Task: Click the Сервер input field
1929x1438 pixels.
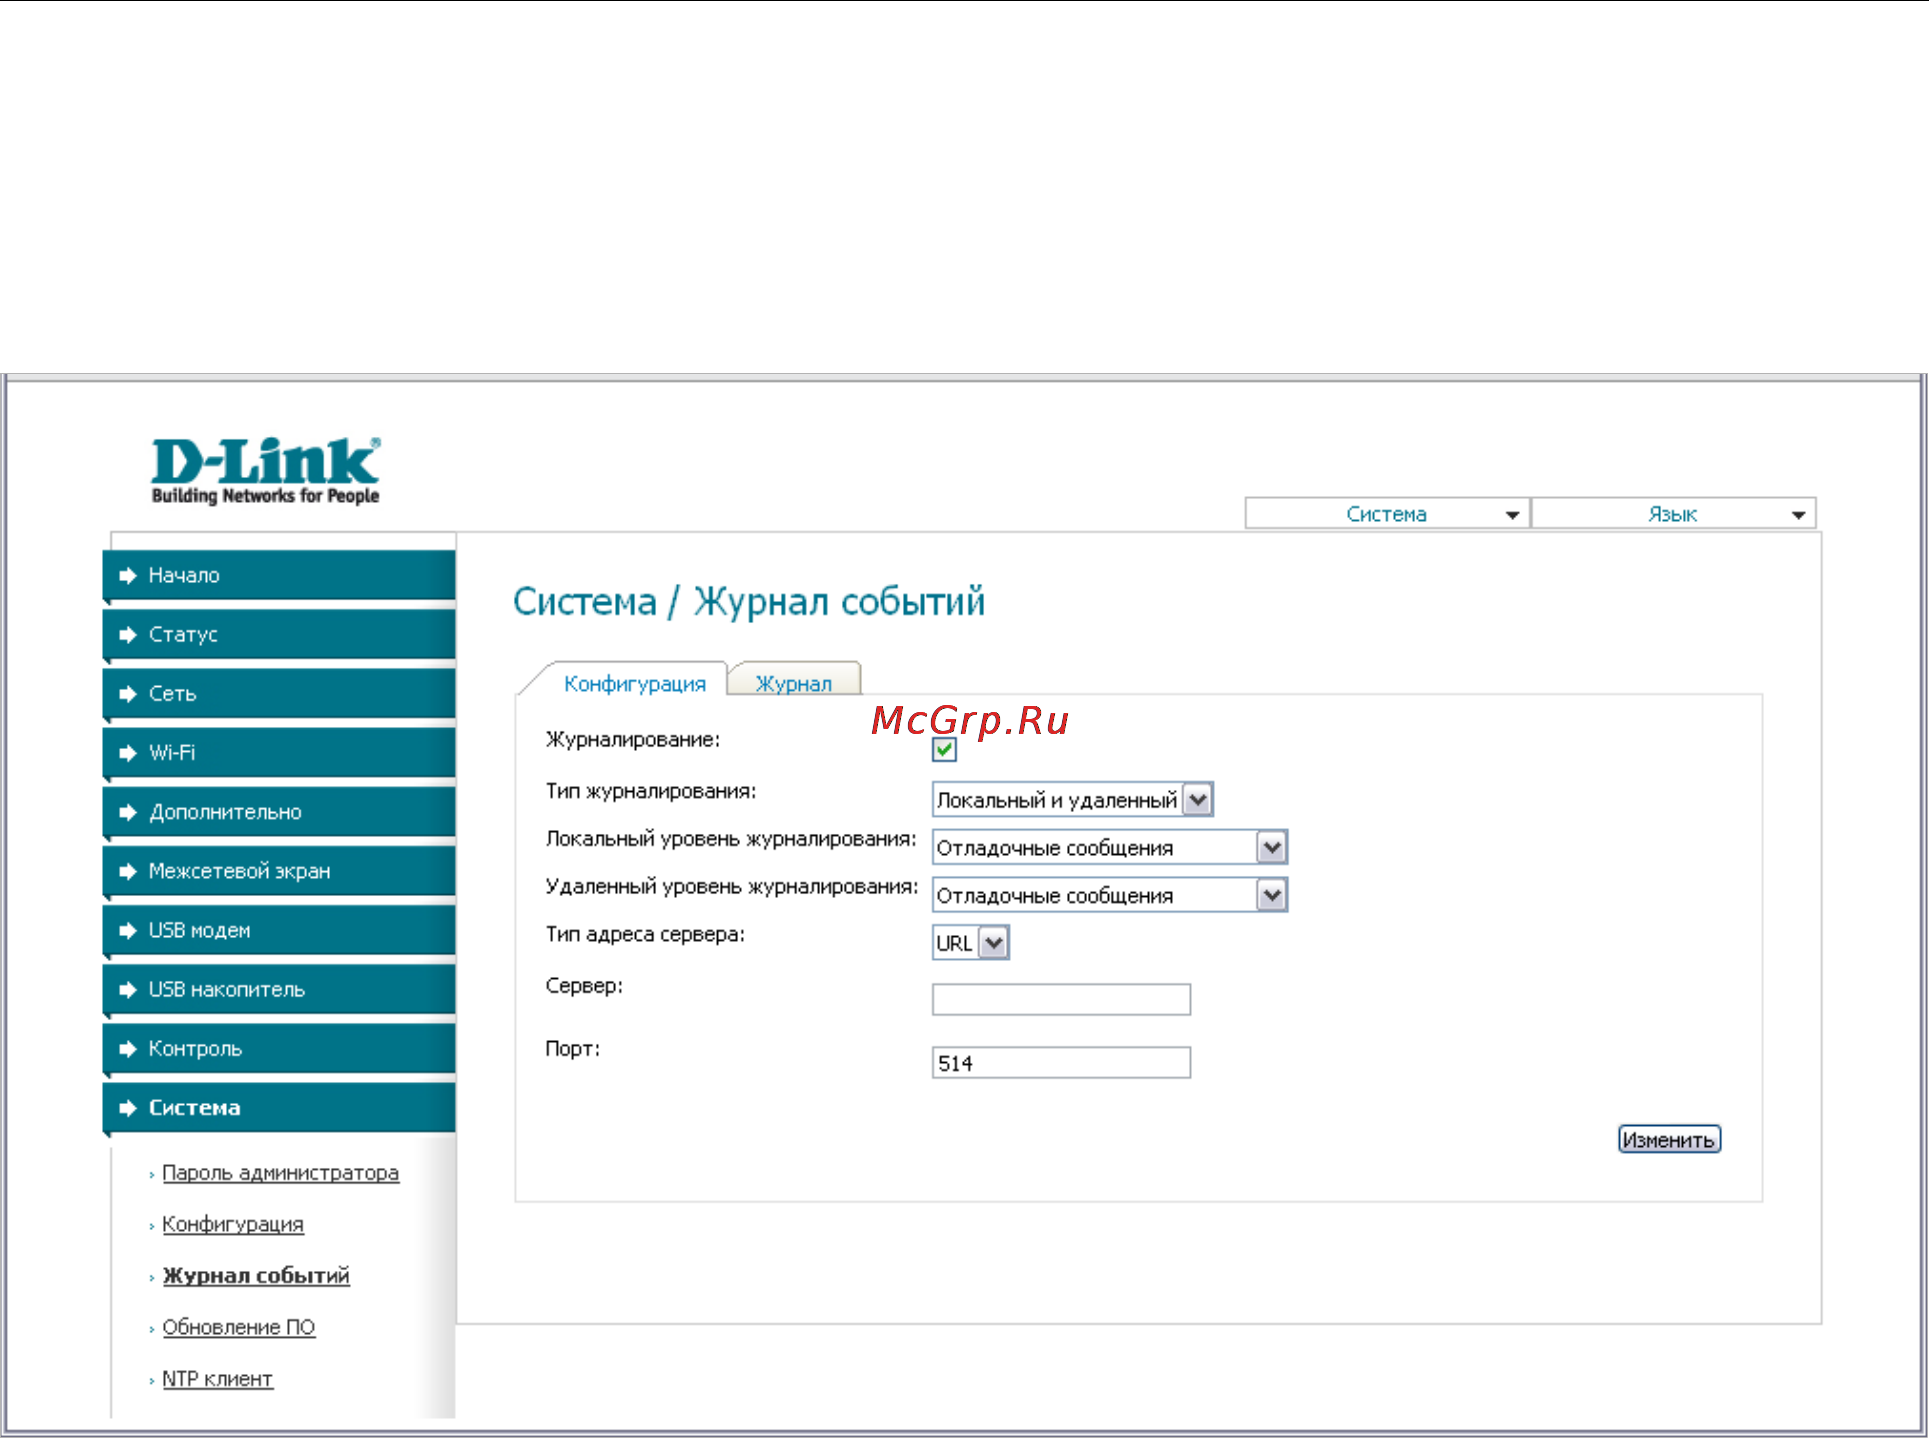Action: coord(1061,999)
